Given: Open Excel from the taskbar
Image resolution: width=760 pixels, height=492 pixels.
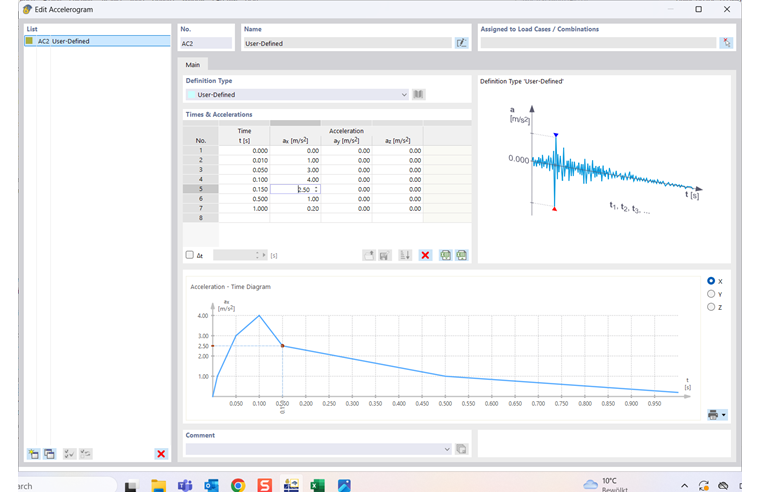Looking at the screenshot, I should click(x=317, y=485).
